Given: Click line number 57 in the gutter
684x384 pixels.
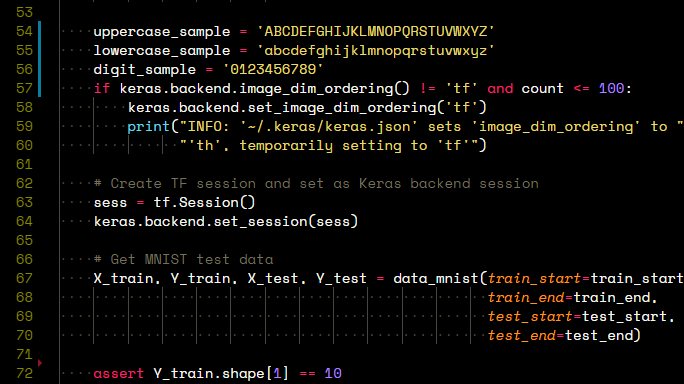Looking at the screenshot, I should point(24,89).
